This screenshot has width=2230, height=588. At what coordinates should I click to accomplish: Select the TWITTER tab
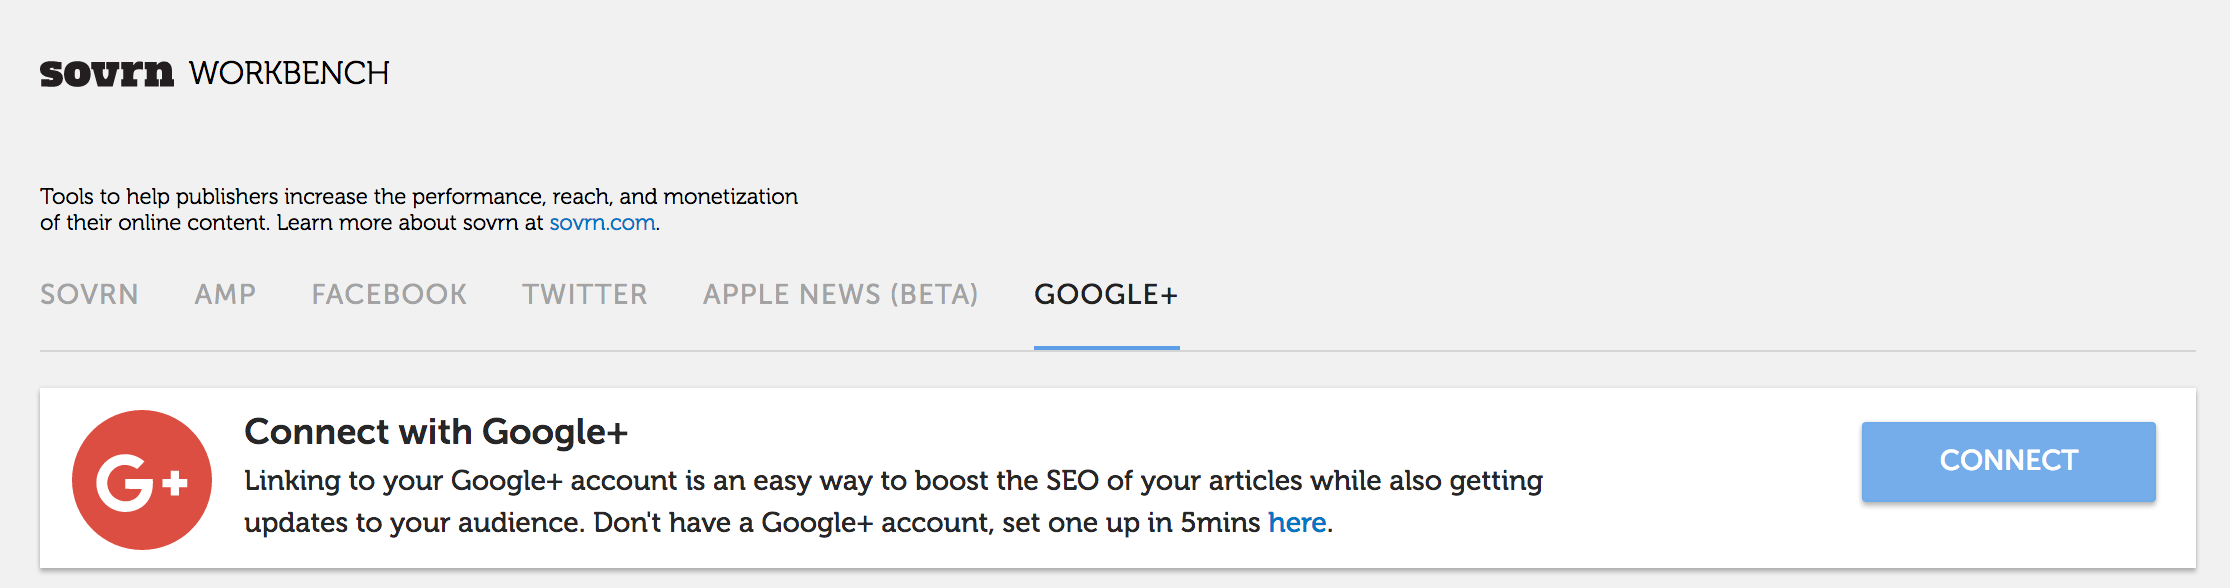(x=585, y=294)
